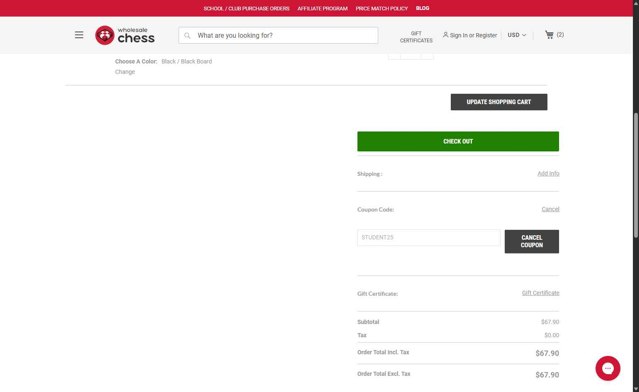The width and height of the screenshot is (639, 392).
Task: Click the cart item count (2)
Action: click(560, 35)
